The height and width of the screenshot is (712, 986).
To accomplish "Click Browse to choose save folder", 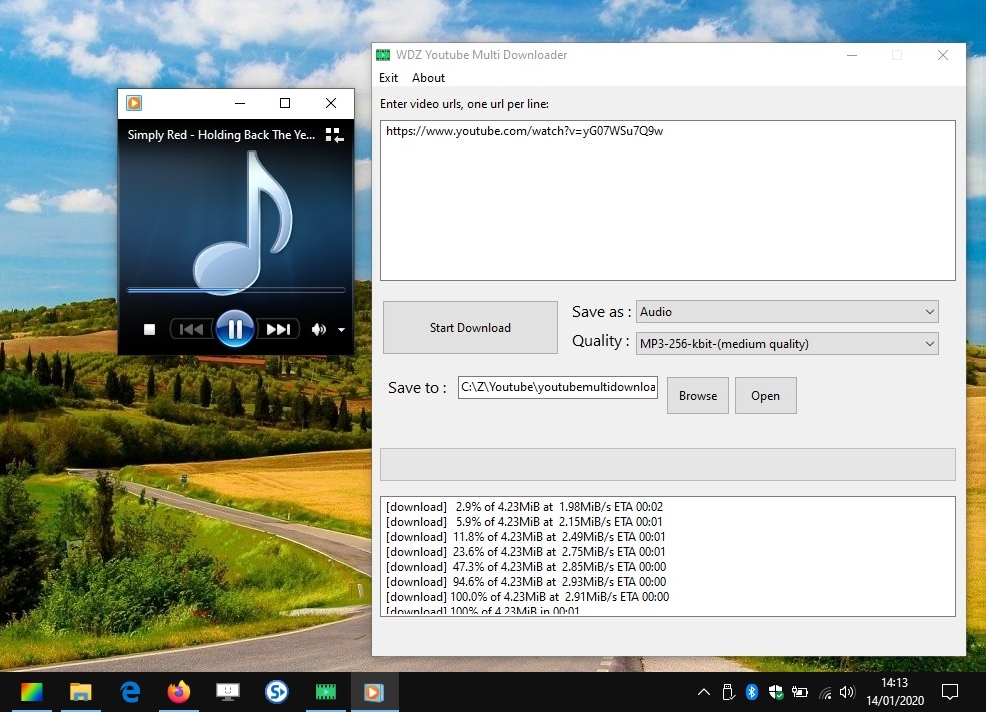I will click(x=698, y=396).
